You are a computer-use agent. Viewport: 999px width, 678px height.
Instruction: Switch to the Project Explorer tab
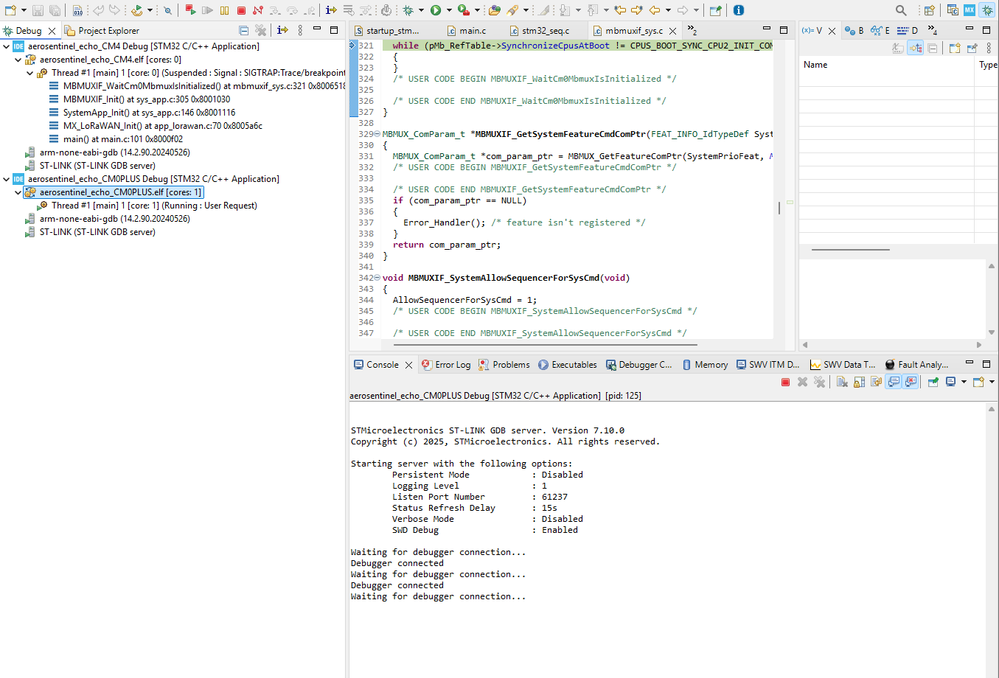[107, 31]
